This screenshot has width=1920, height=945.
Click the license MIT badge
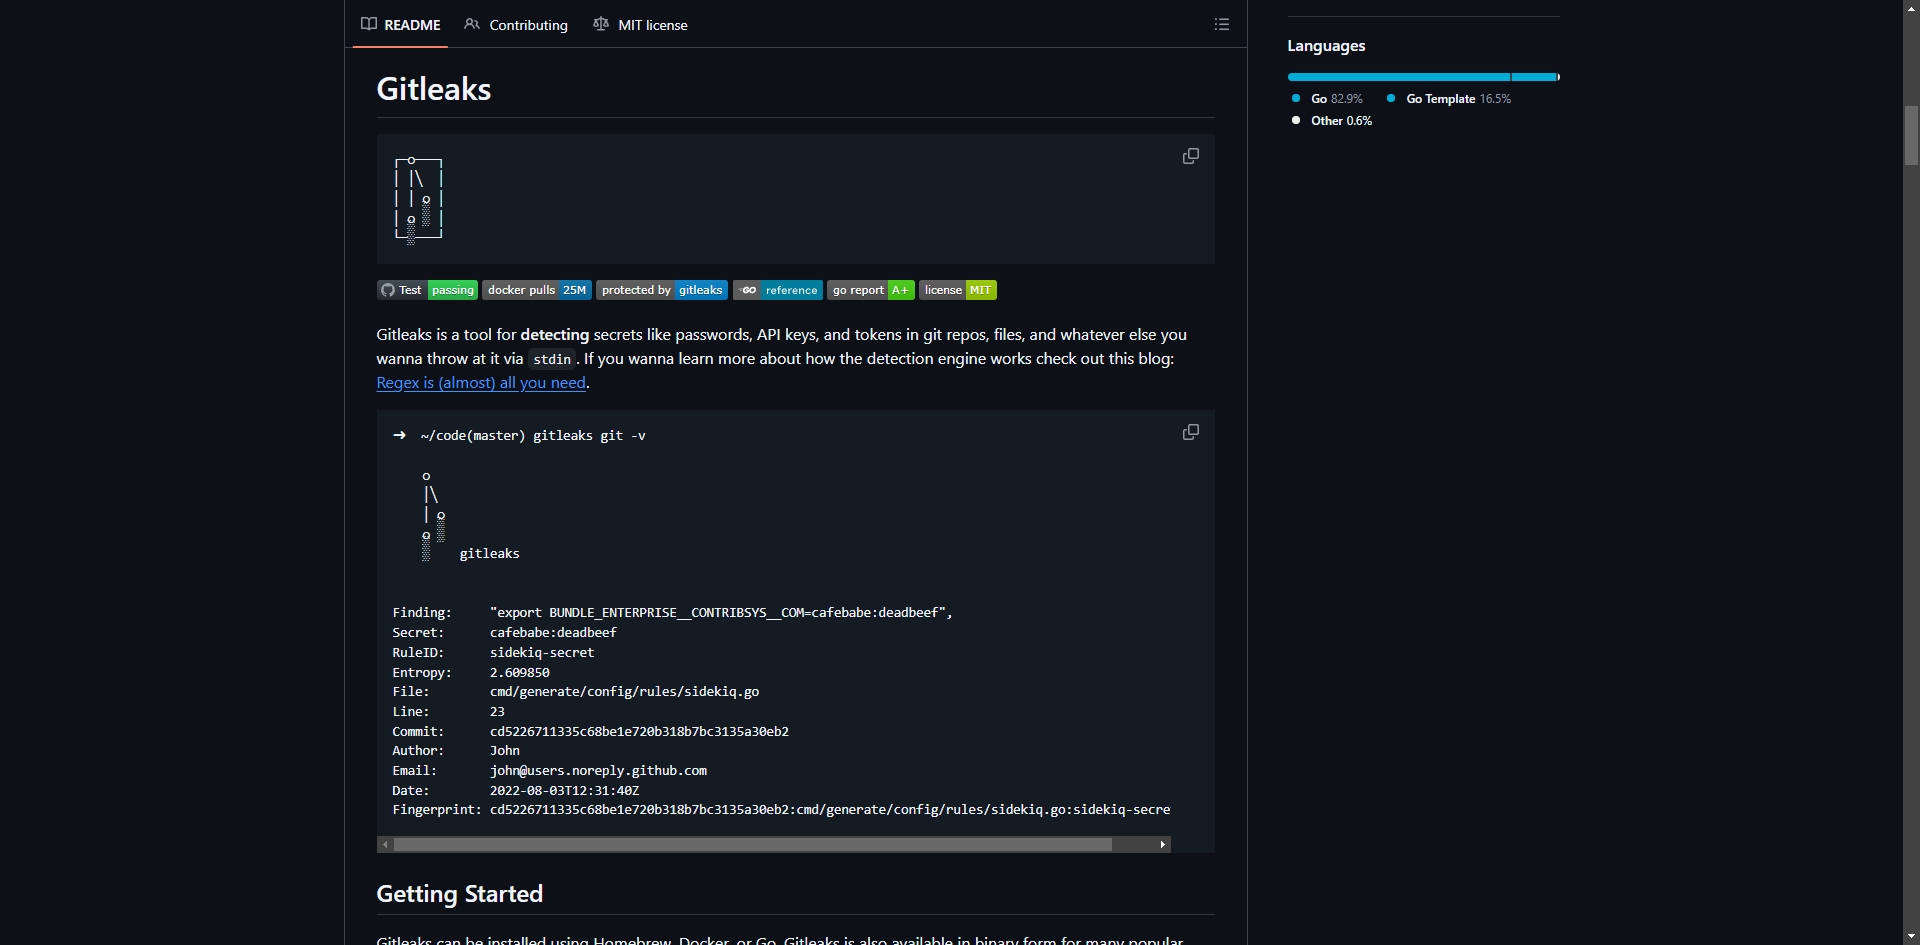pos(958,290)
